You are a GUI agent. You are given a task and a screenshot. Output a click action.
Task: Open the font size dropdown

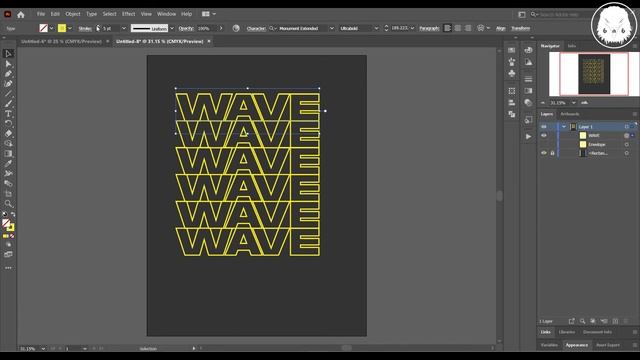[x=412, y=28]
